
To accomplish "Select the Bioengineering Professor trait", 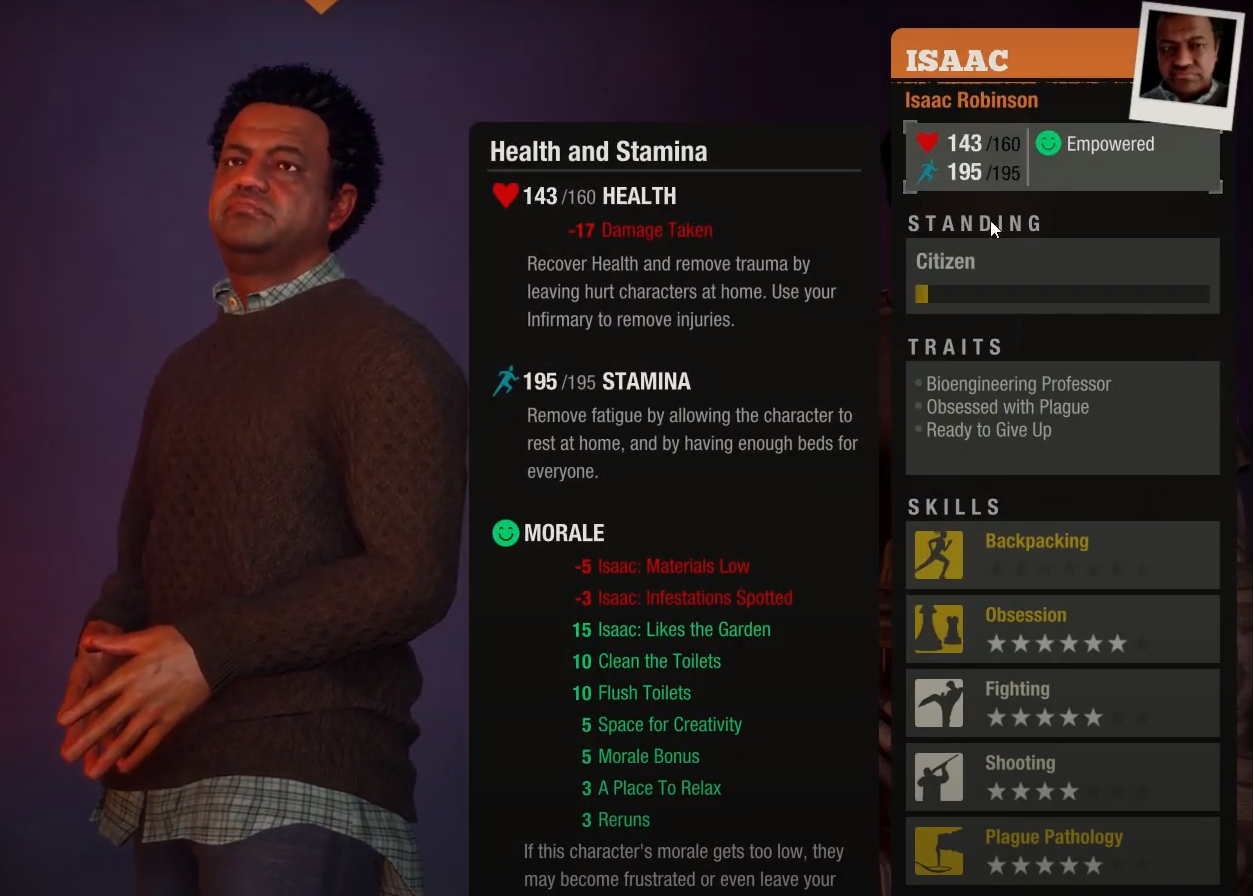I will [1018, 384].
